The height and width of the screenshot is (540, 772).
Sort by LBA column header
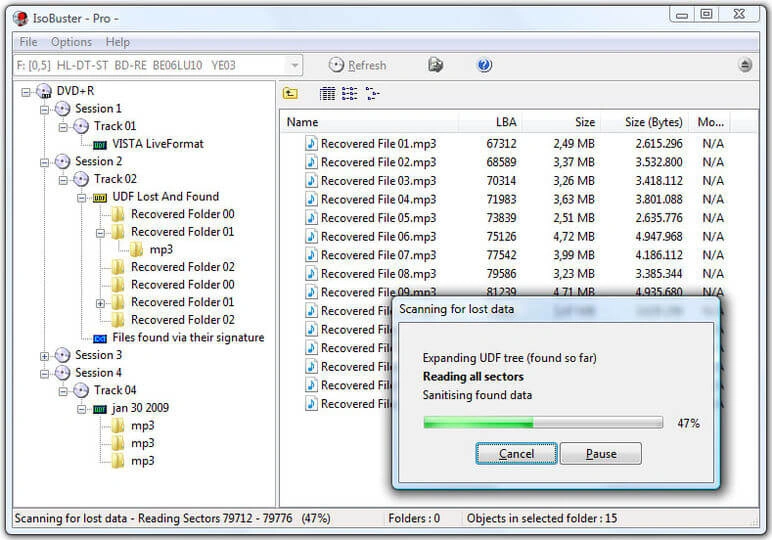point(490,122)
